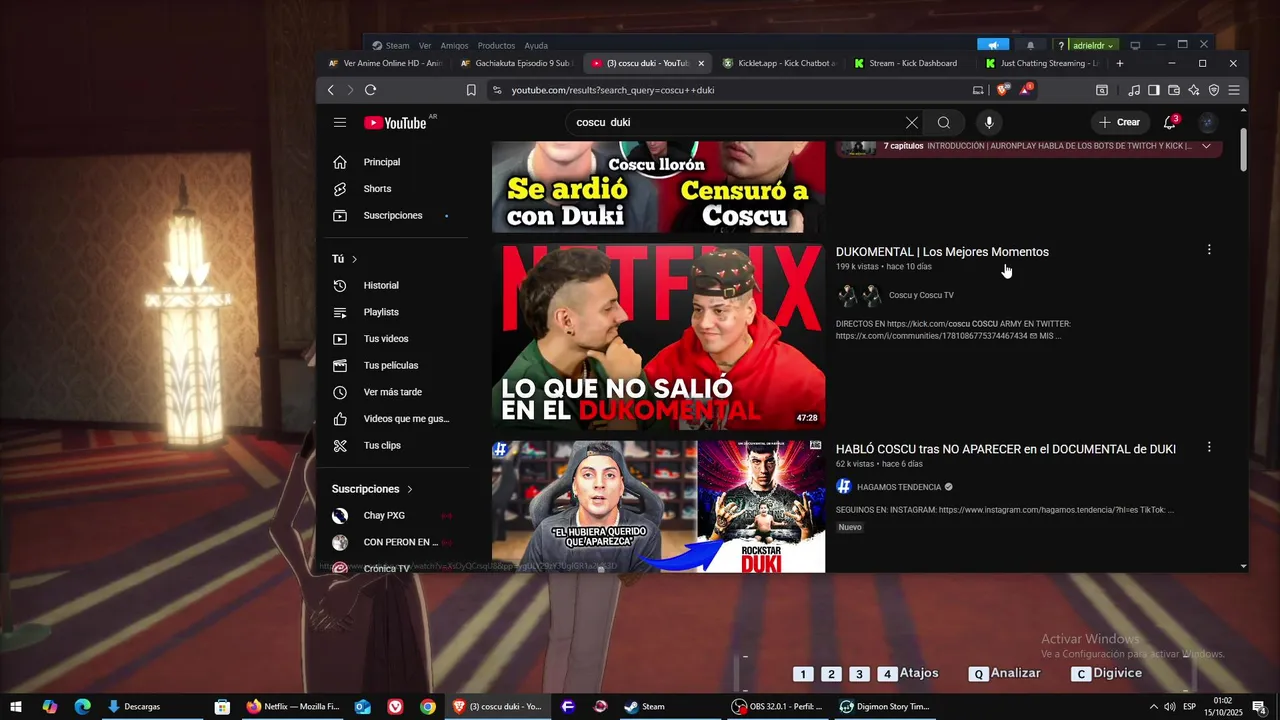This screenshot has width=1280, height=720.
Task: Open the Brave Wallet icon
Action: (1174, 90)
